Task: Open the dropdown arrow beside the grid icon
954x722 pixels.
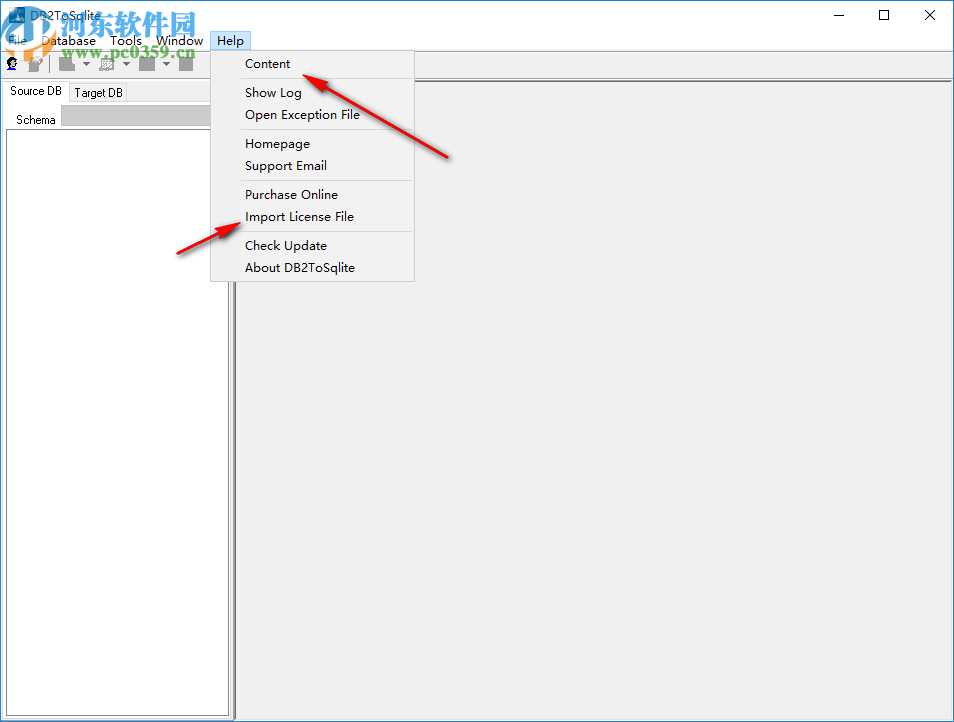Action: [x=125, y=62]
